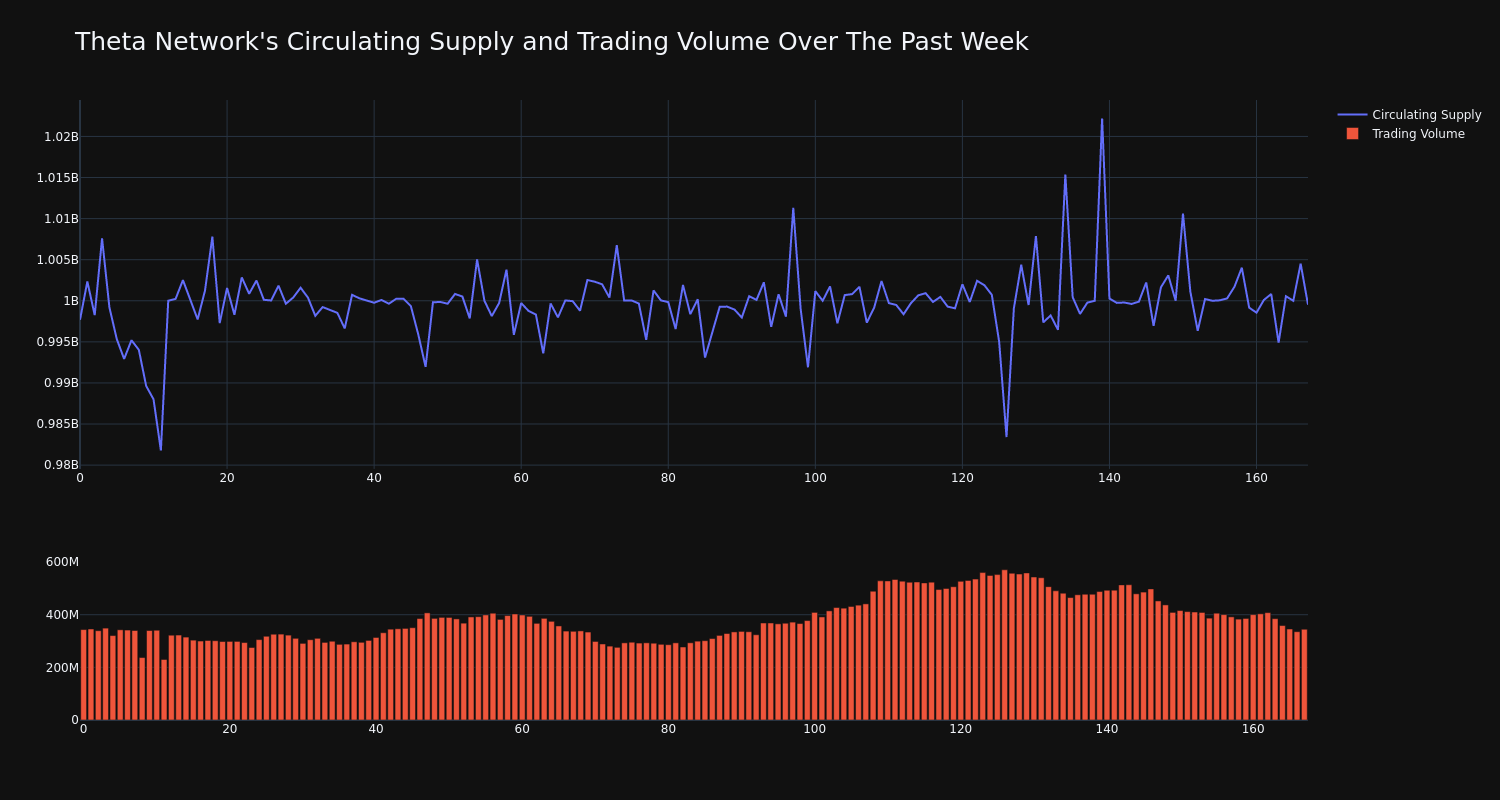Screen dimensions: 1500x800
Task: Click the highest supply spike near 139
Action: pos(1102,120)
